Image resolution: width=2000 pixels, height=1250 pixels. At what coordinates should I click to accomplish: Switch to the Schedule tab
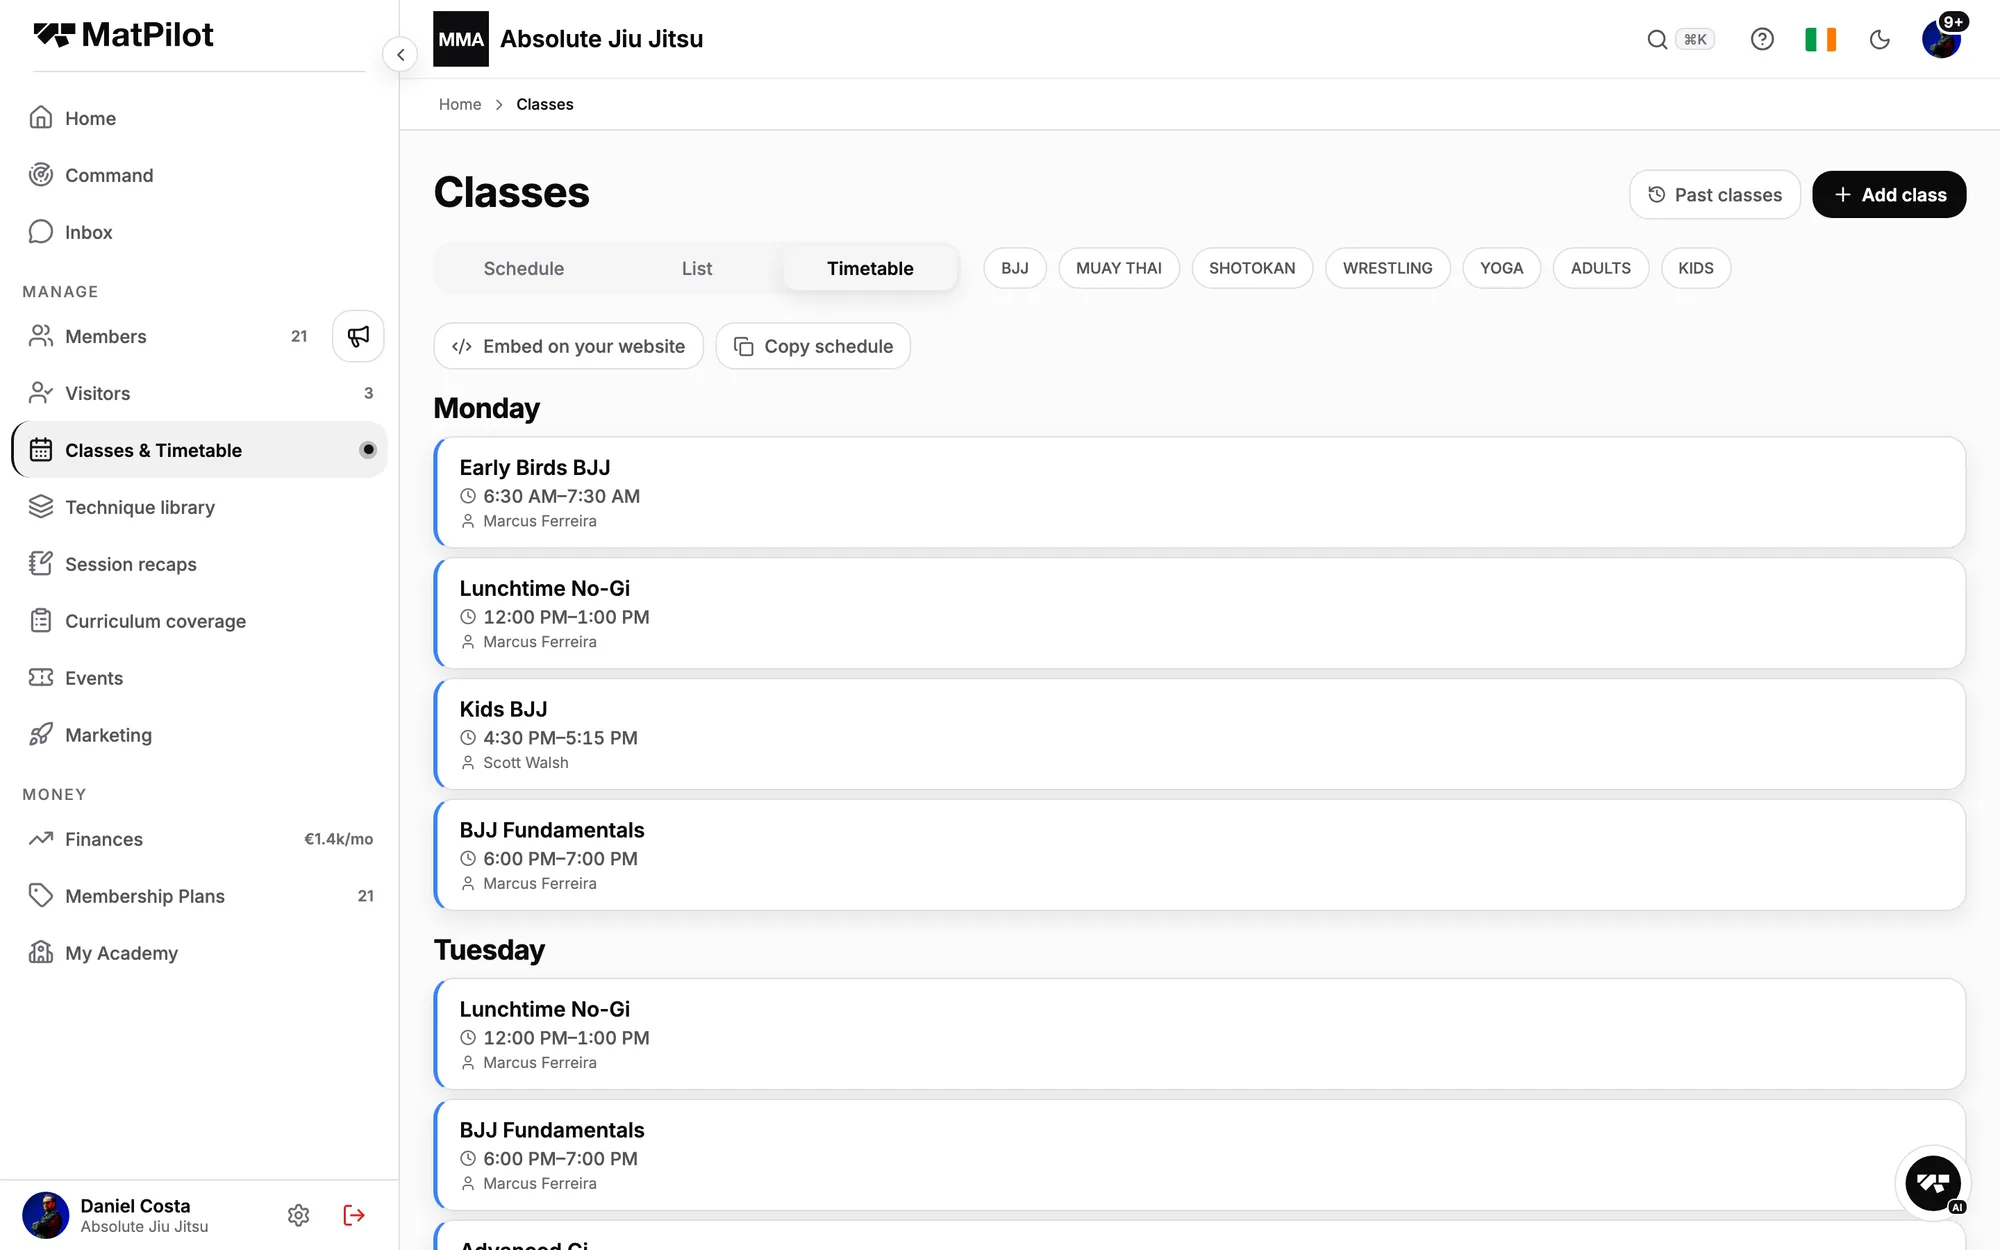tap(523, 268)
